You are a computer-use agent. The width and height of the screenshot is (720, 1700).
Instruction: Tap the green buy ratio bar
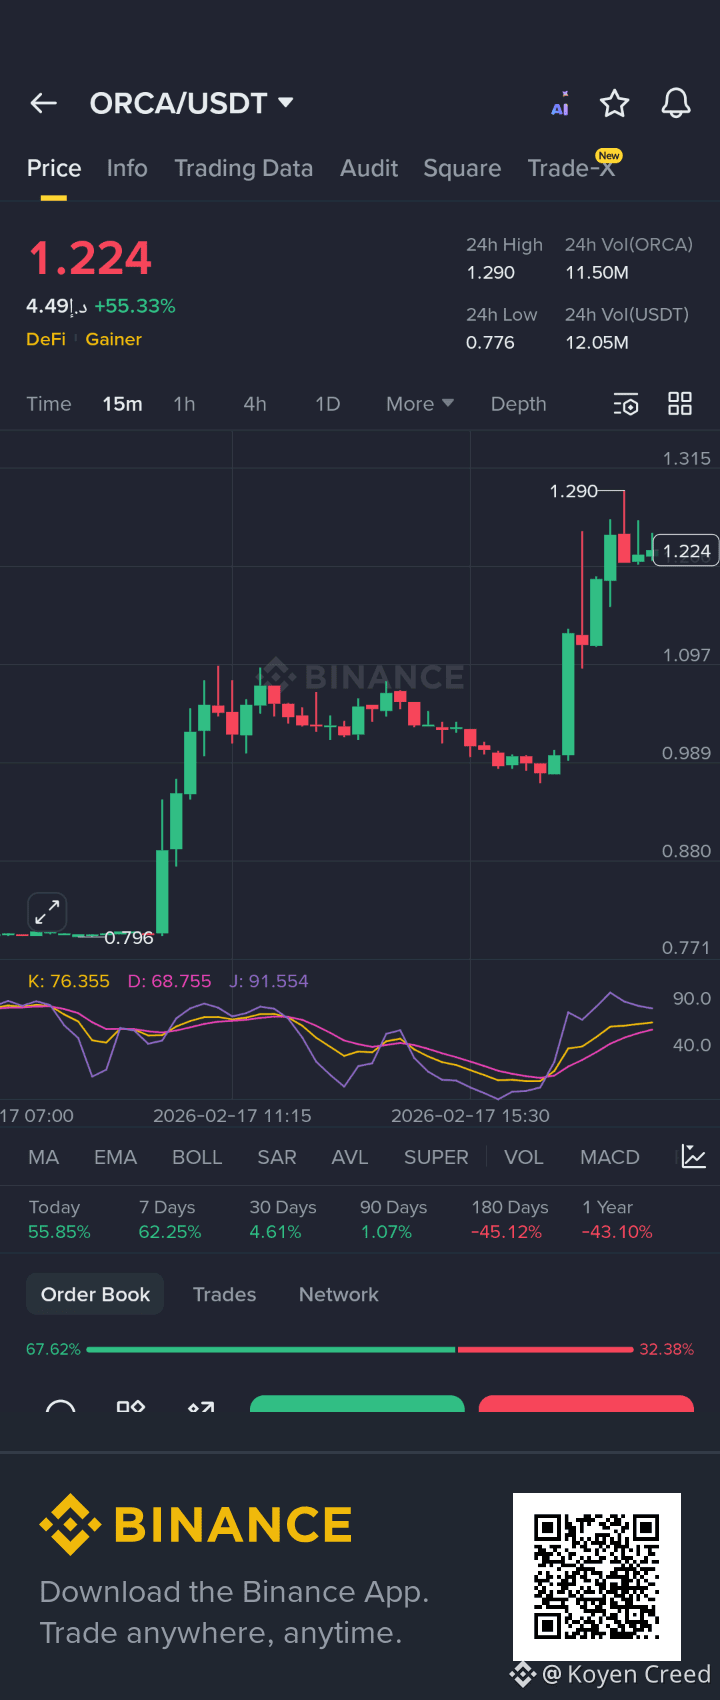(271, 1349)
